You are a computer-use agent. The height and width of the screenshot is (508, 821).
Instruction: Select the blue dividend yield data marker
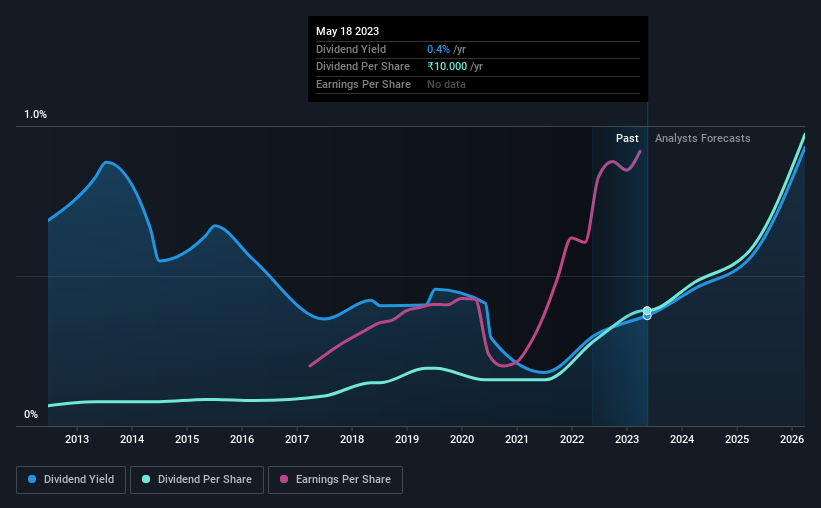pyautogui.click(x=647, y=316)
